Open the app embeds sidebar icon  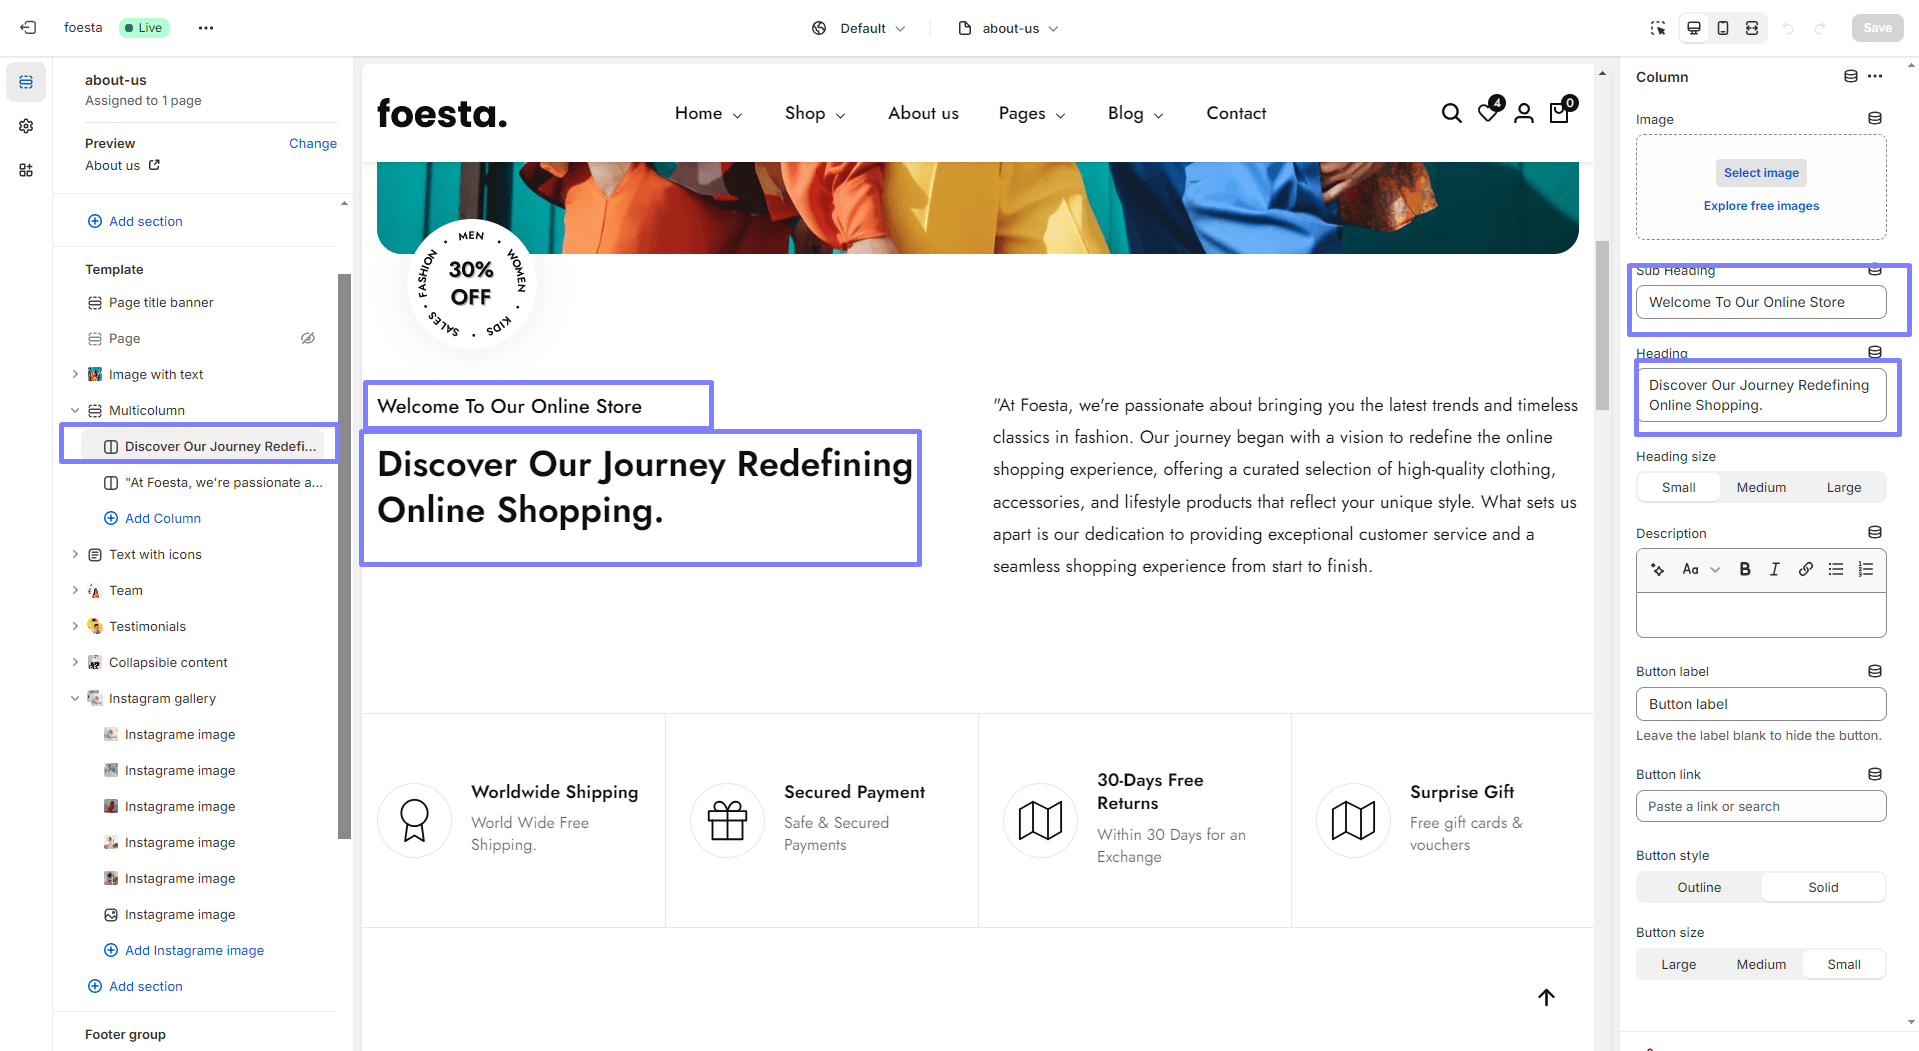pyautogui.click(x=26, y=170)
